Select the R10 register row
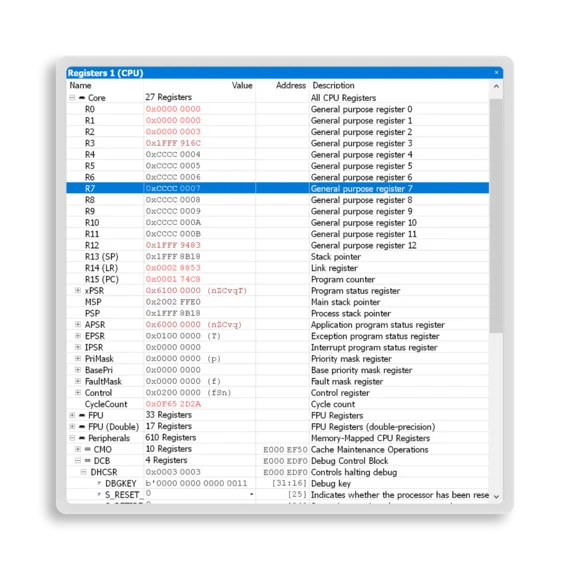 point(278,222)
